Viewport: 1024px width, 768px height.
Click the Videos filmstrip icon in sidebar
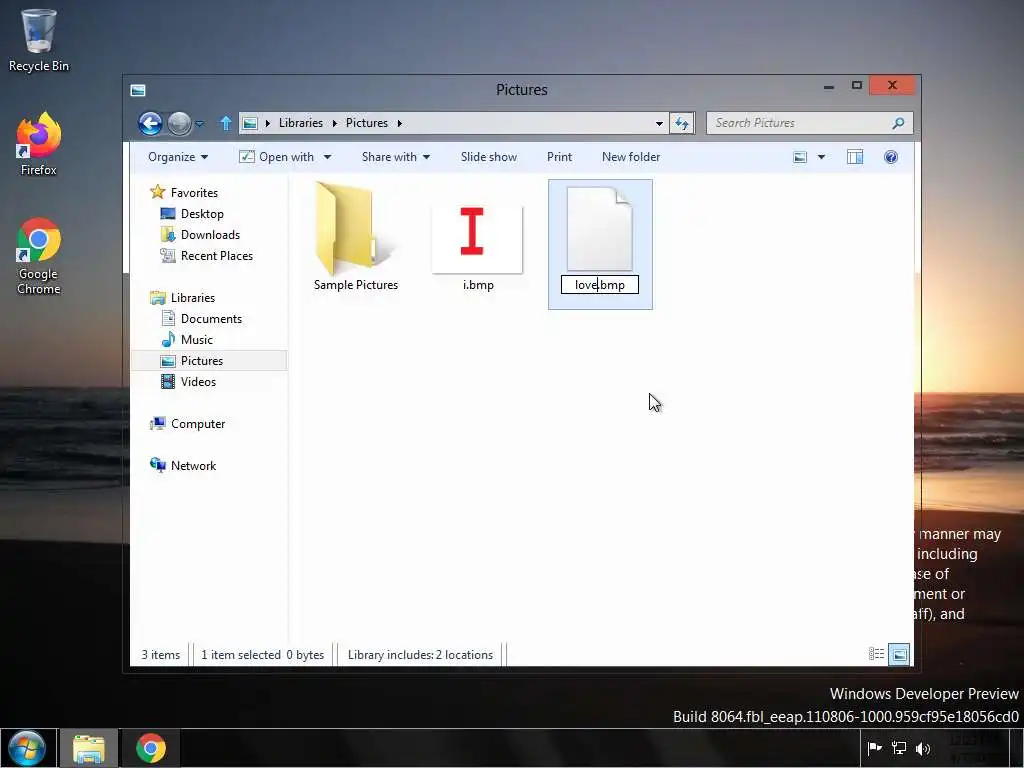168,381
